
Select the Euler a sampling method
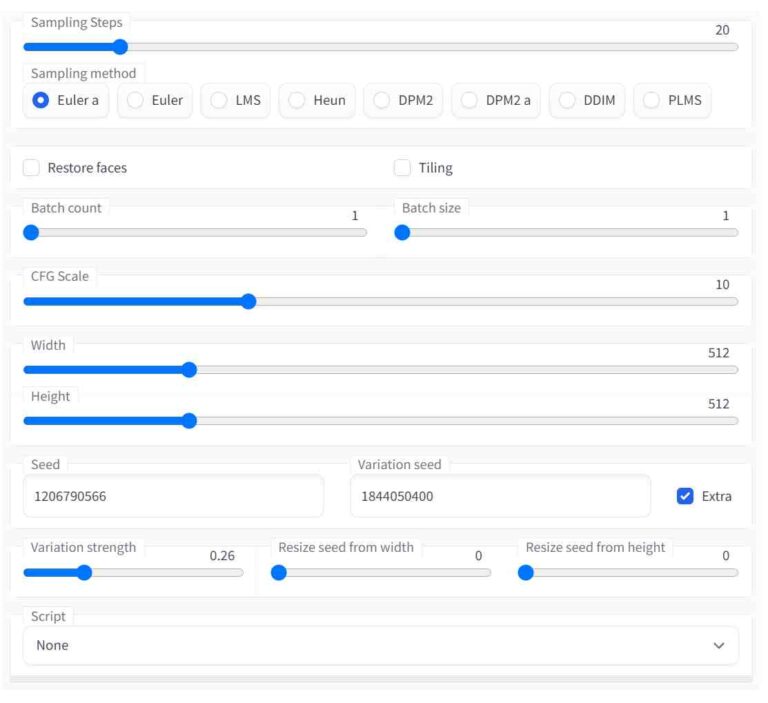pos(41,100)
